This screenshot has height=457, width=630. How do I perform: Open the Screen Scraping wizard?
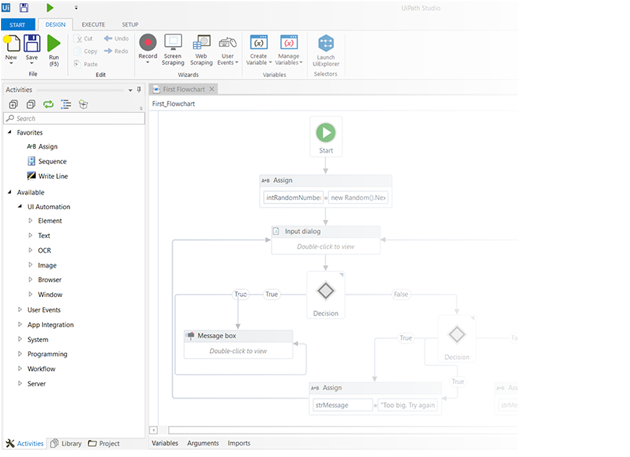coord(173,50)
